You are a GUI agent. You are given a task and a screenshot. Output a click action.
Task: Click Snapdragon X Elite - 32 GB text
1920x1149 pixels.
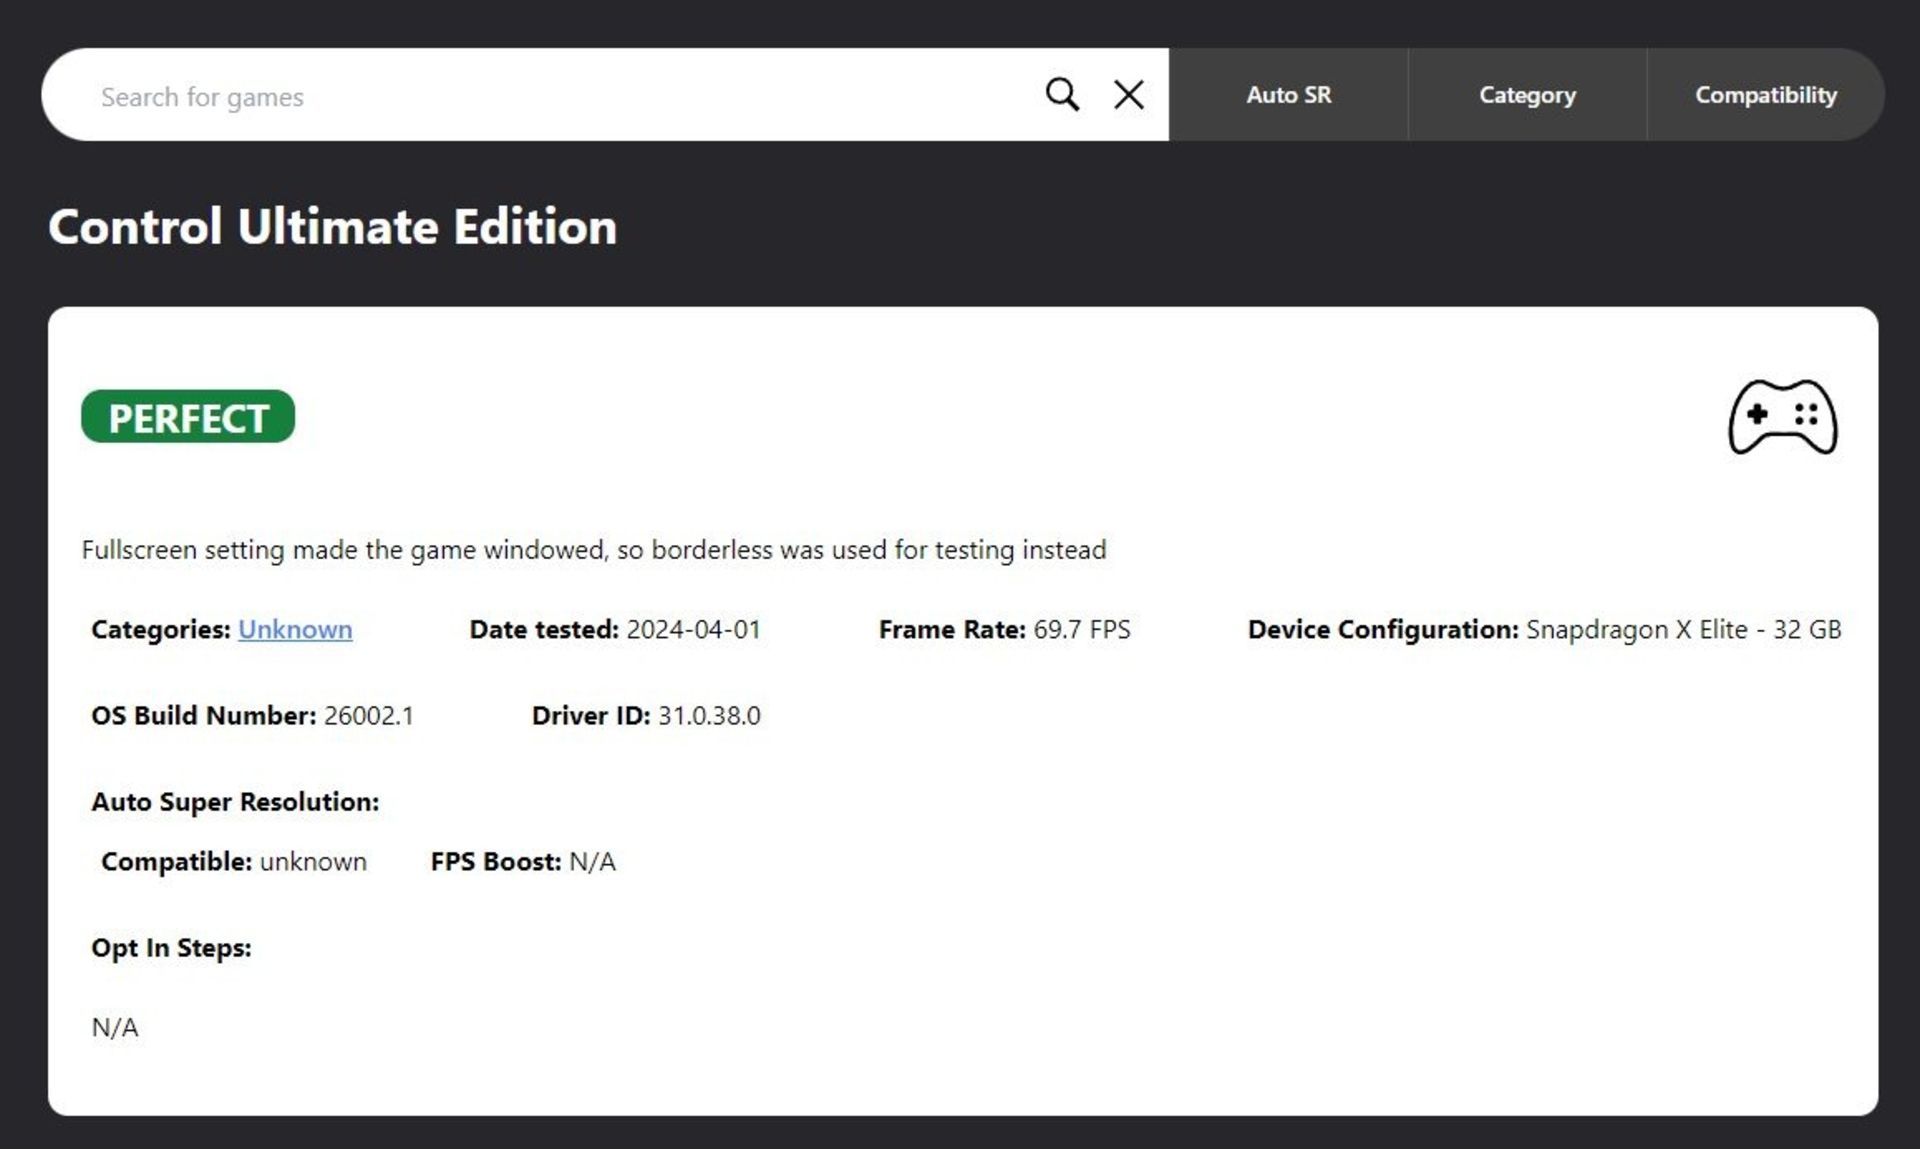(1683, 630)
